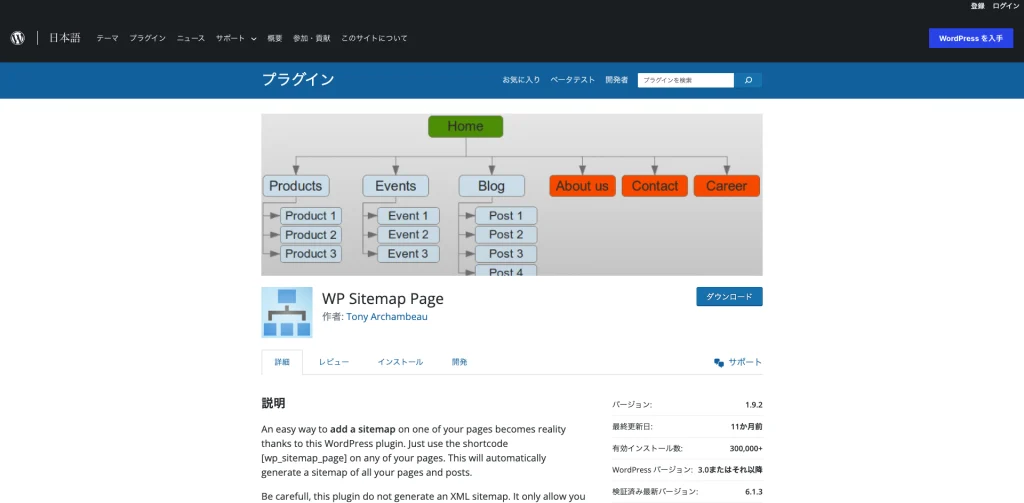Click 3.0またはそれ以降 version text
The height and width of the screenshot is (503, 1024).
(x=730, y=470)
